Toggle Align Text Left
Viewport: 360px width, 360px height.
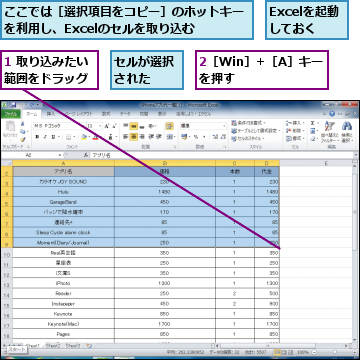126,137
